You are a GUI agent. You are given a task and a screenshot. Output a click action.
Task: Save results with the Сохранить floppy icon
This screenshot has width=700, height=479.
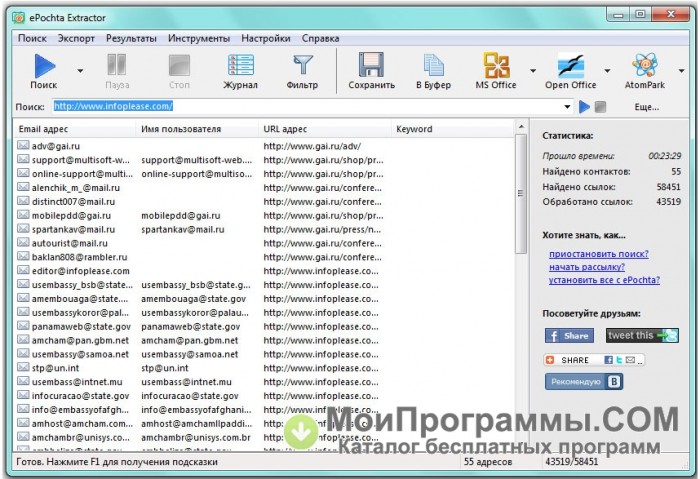[x=371, y=65]
